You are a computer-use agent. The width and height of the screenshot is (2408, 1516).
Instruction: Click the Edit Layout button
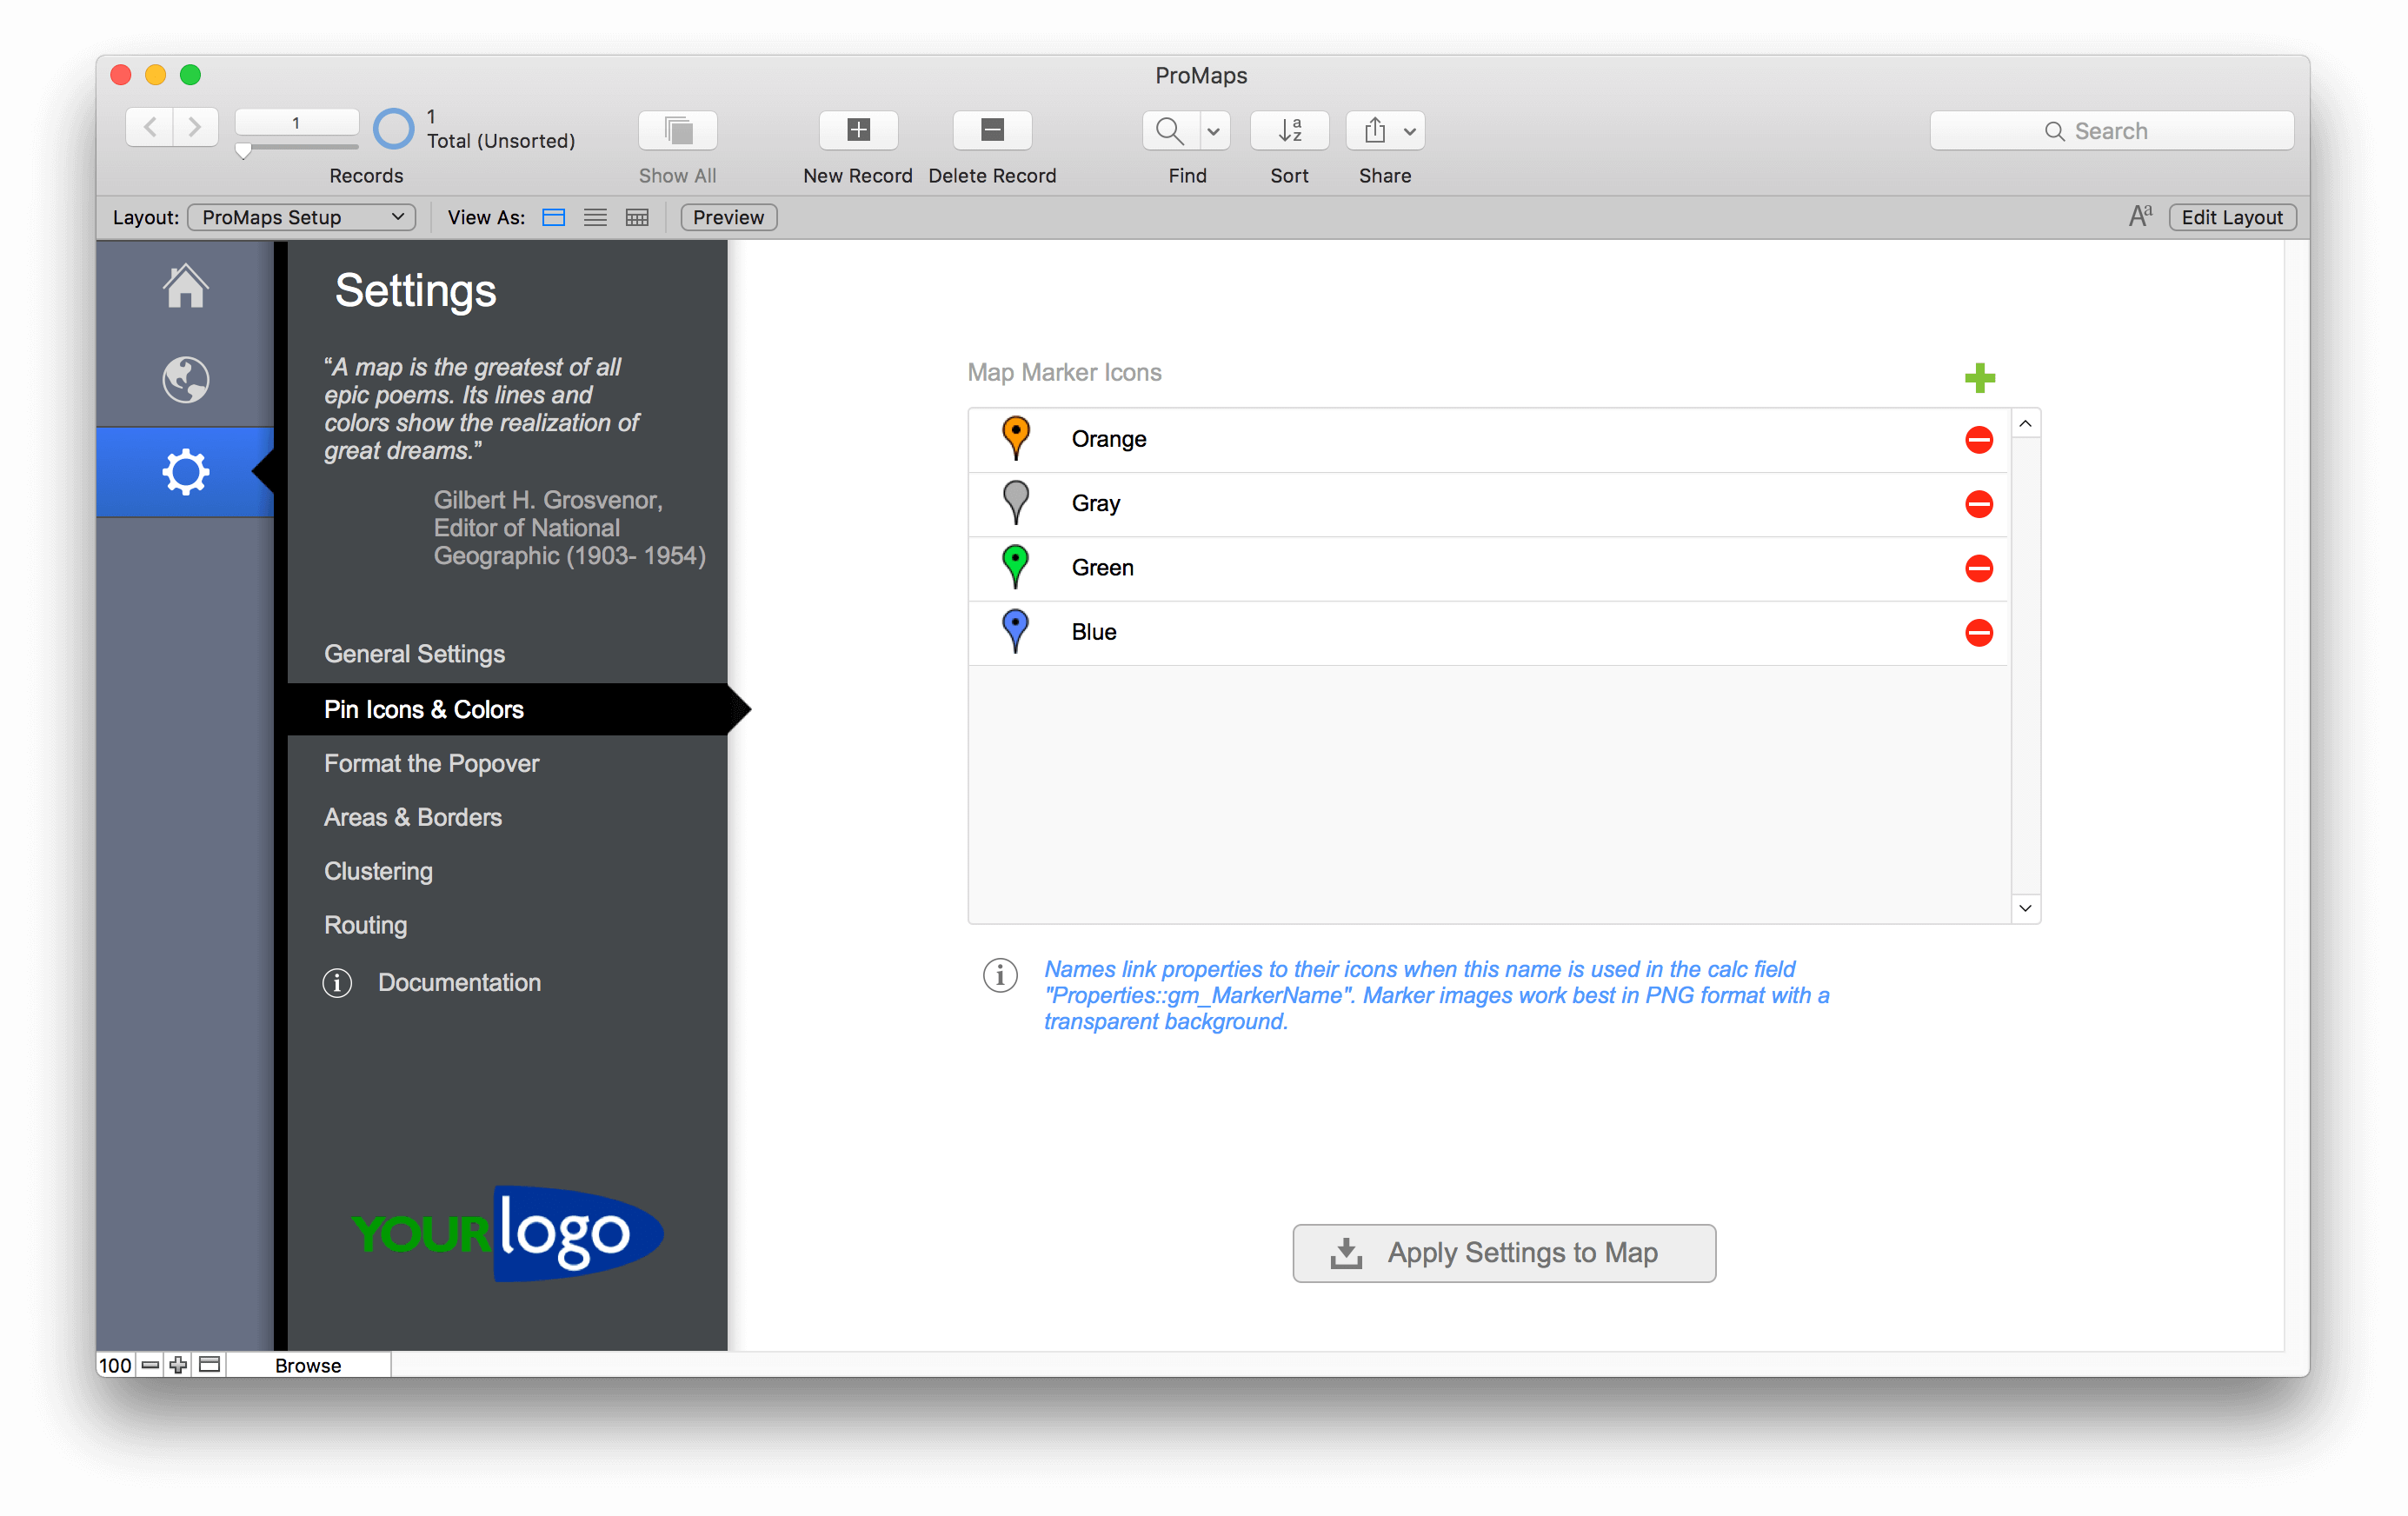click(x=2232, y=217)
